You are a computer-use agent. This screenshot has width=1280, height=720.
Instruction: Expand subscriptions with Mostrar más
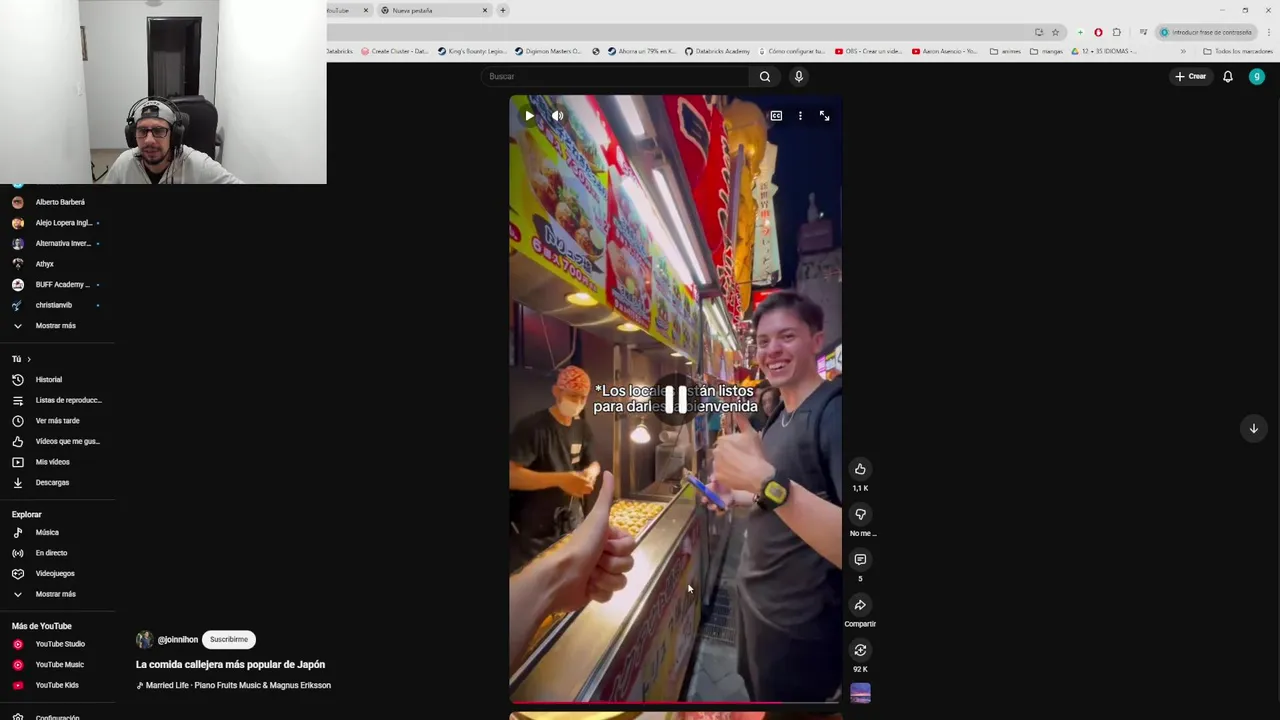[x=57, y=326]
